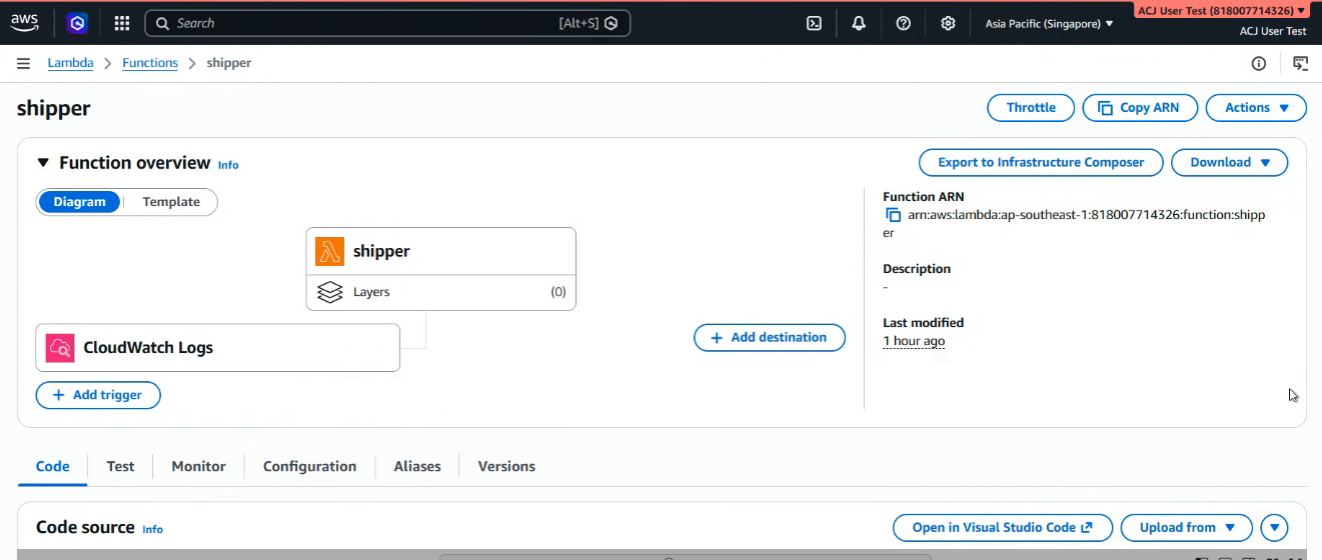Open the Code source Info link
1322x560 pixels.
click(x=152, y=529)
